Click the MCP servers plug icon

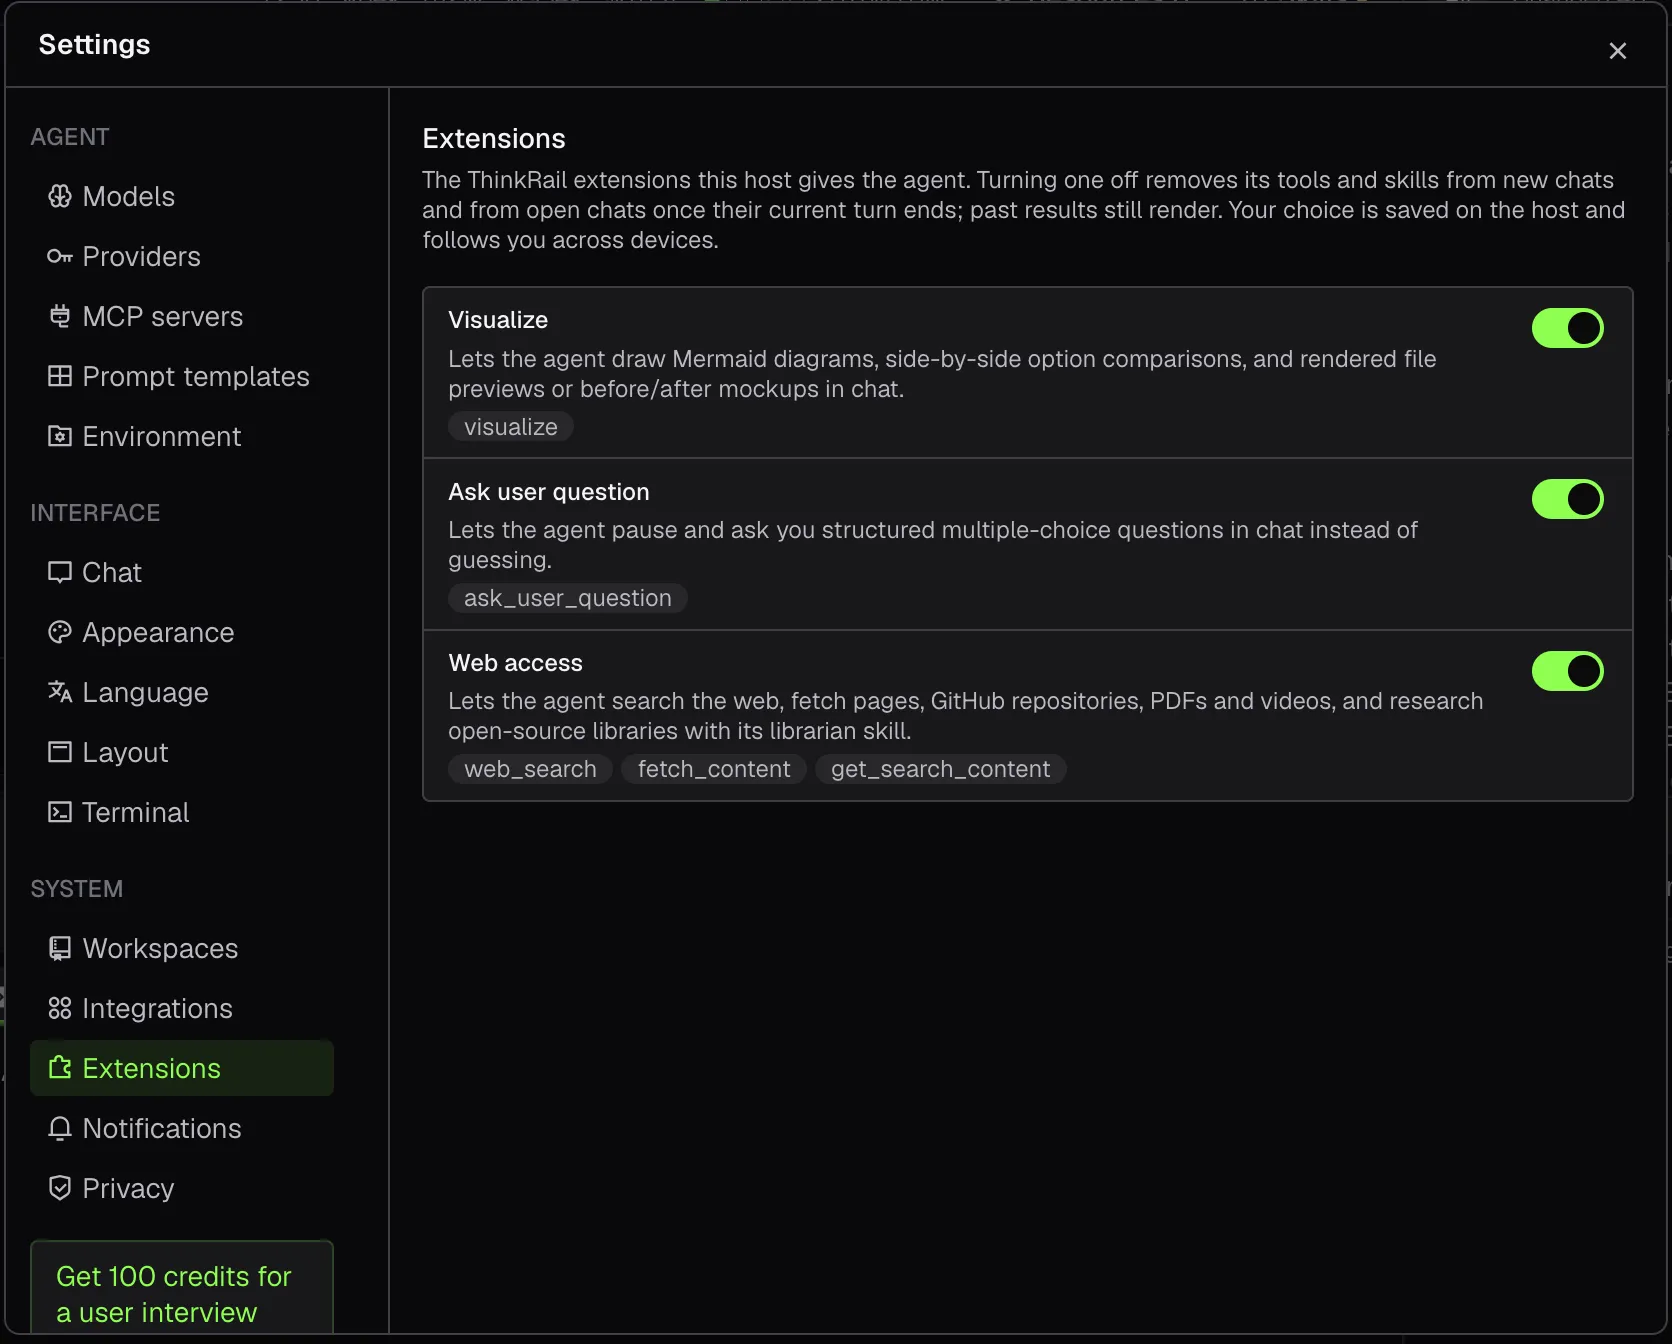pos(60,316)
